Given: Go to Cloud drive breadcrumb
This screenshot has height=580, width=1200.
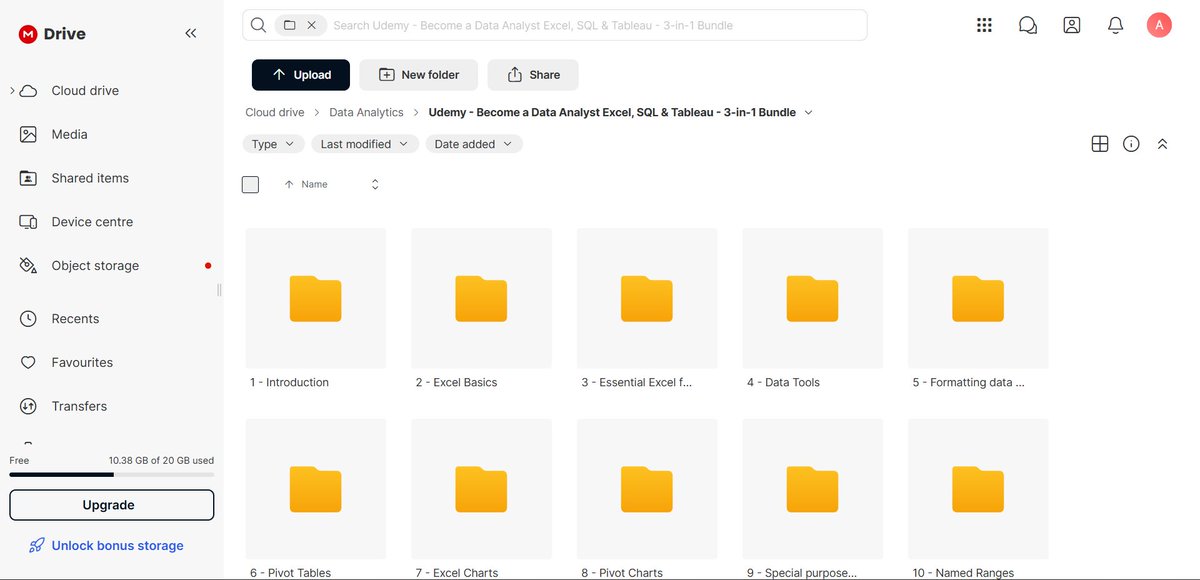Looking at the screenshot, I should click(x=275, y=113).
